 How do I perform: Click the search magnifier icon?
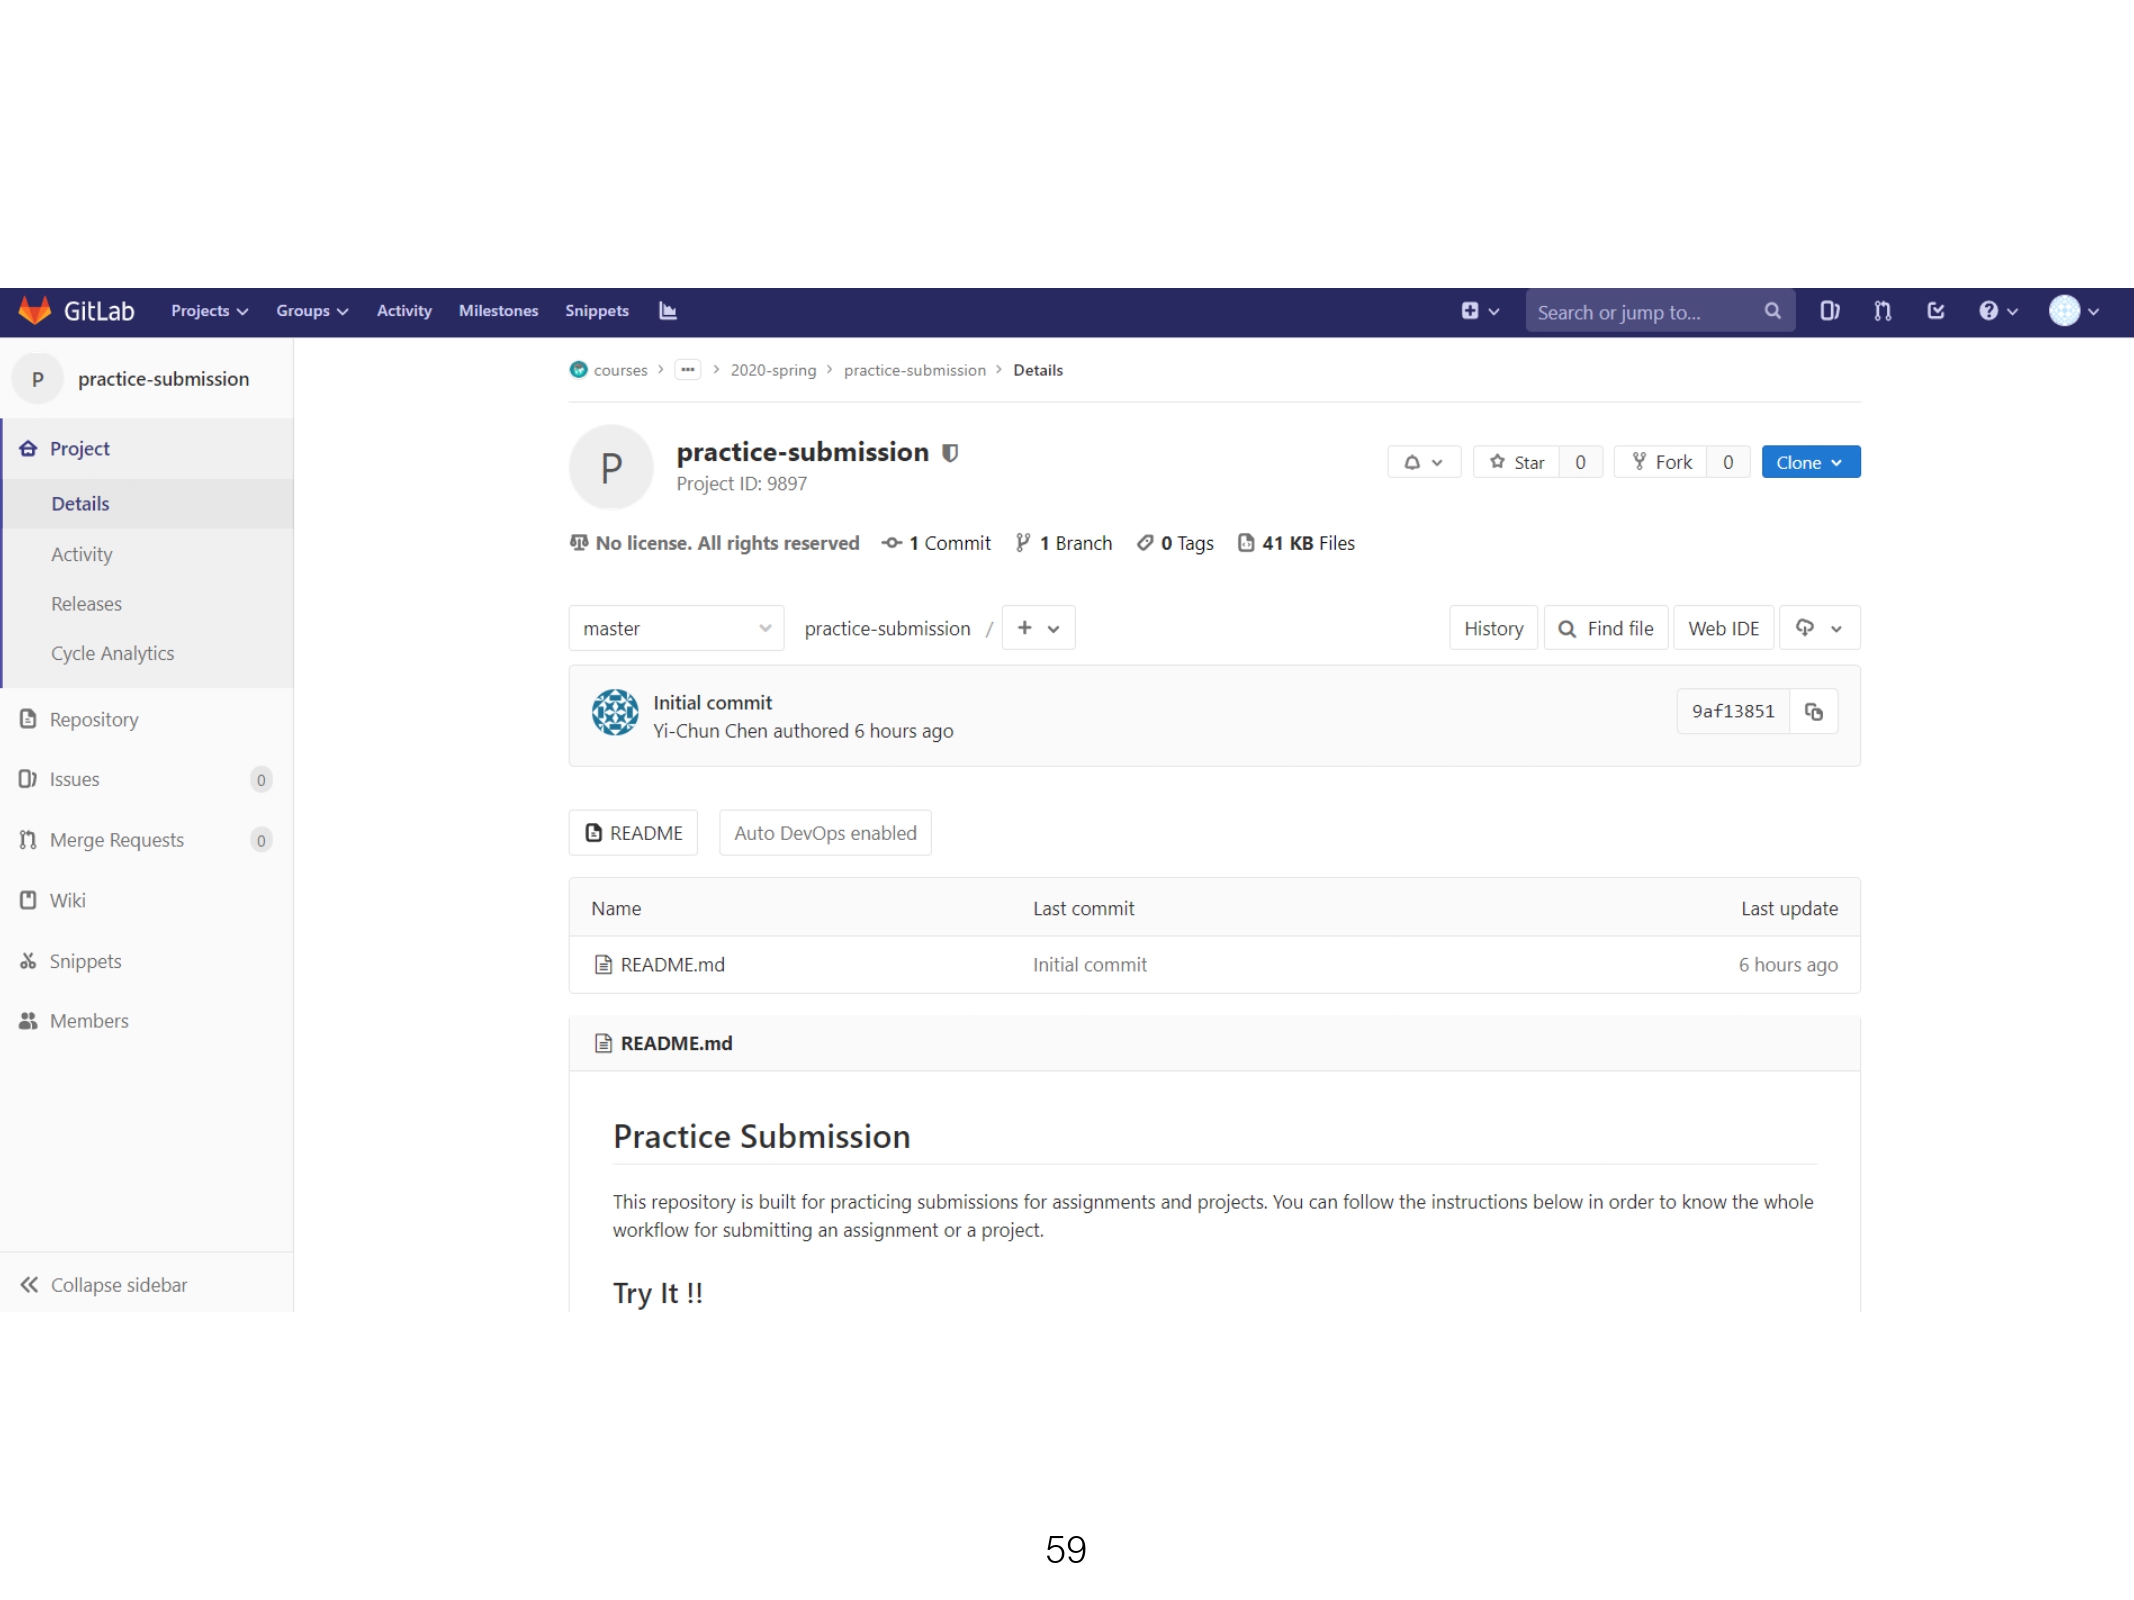1772,311
